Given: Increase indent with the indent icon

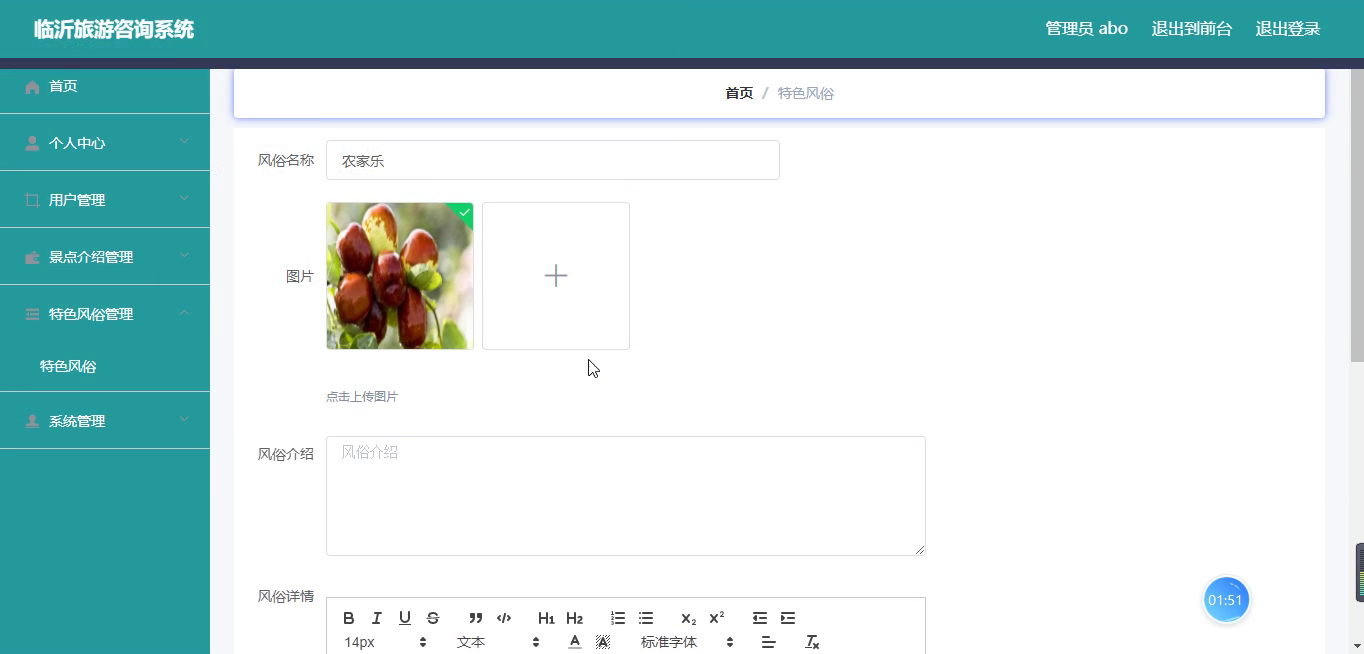Looking at the screenshot, I should click(x=788, y=618).
